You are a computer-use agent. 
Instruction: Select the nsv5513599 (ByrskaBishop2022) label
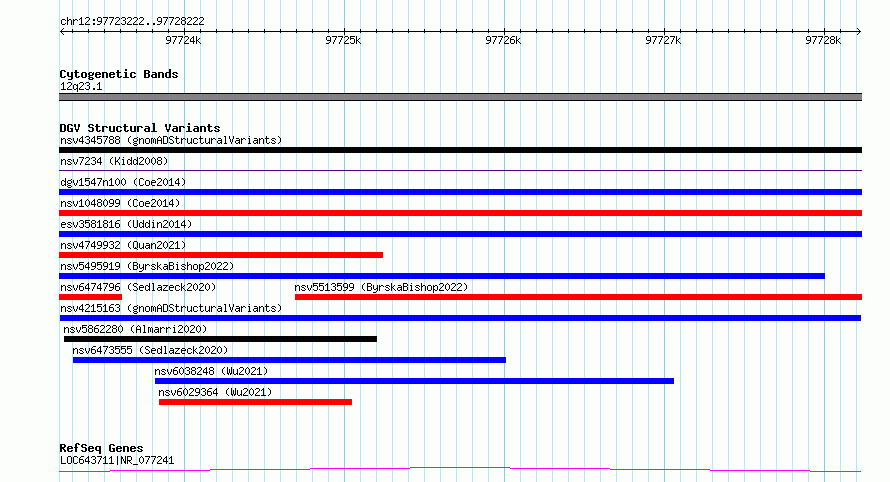tap(381, 287)
